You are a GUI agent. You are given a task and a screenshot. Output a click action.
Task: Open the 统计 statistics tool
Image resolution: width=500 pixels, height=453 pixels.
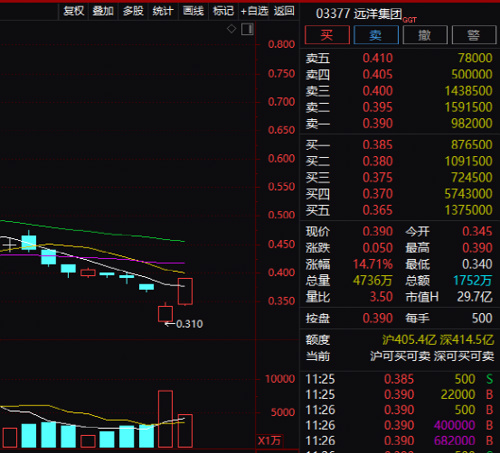[x=163, y=11]
